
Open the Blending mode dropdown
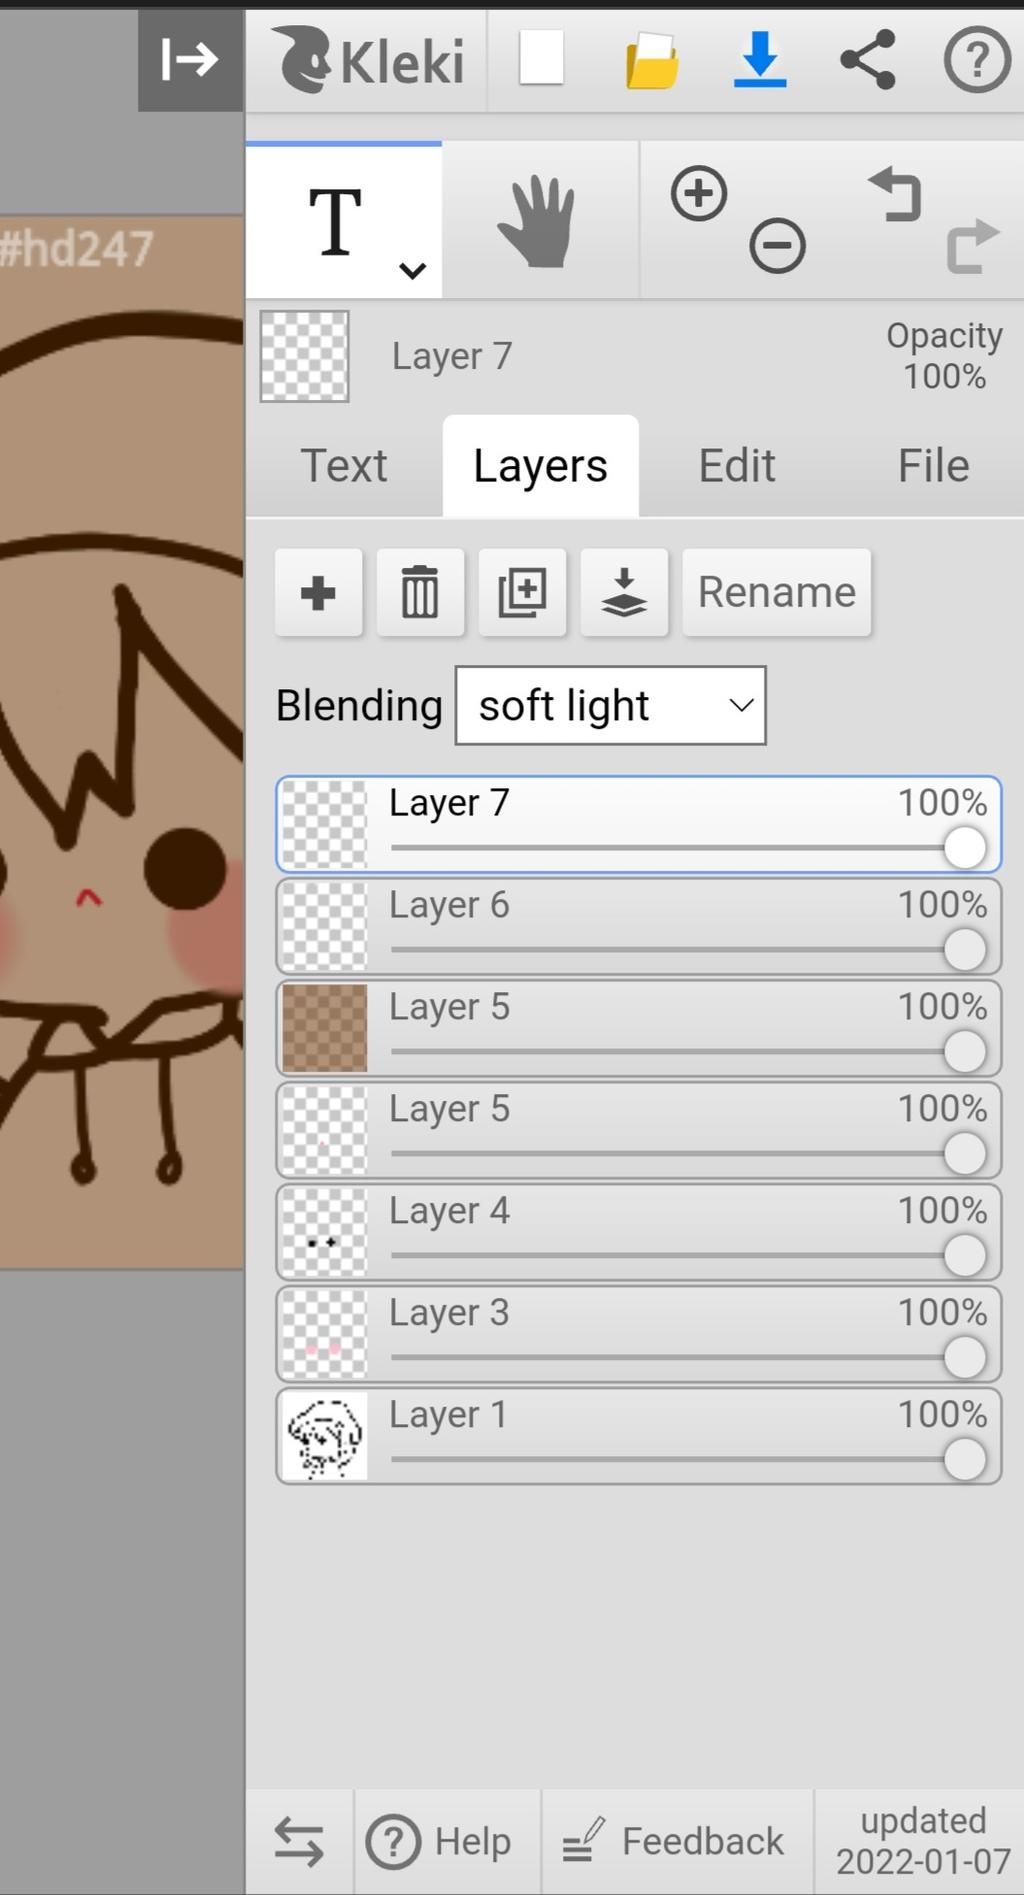click(610, 706)
